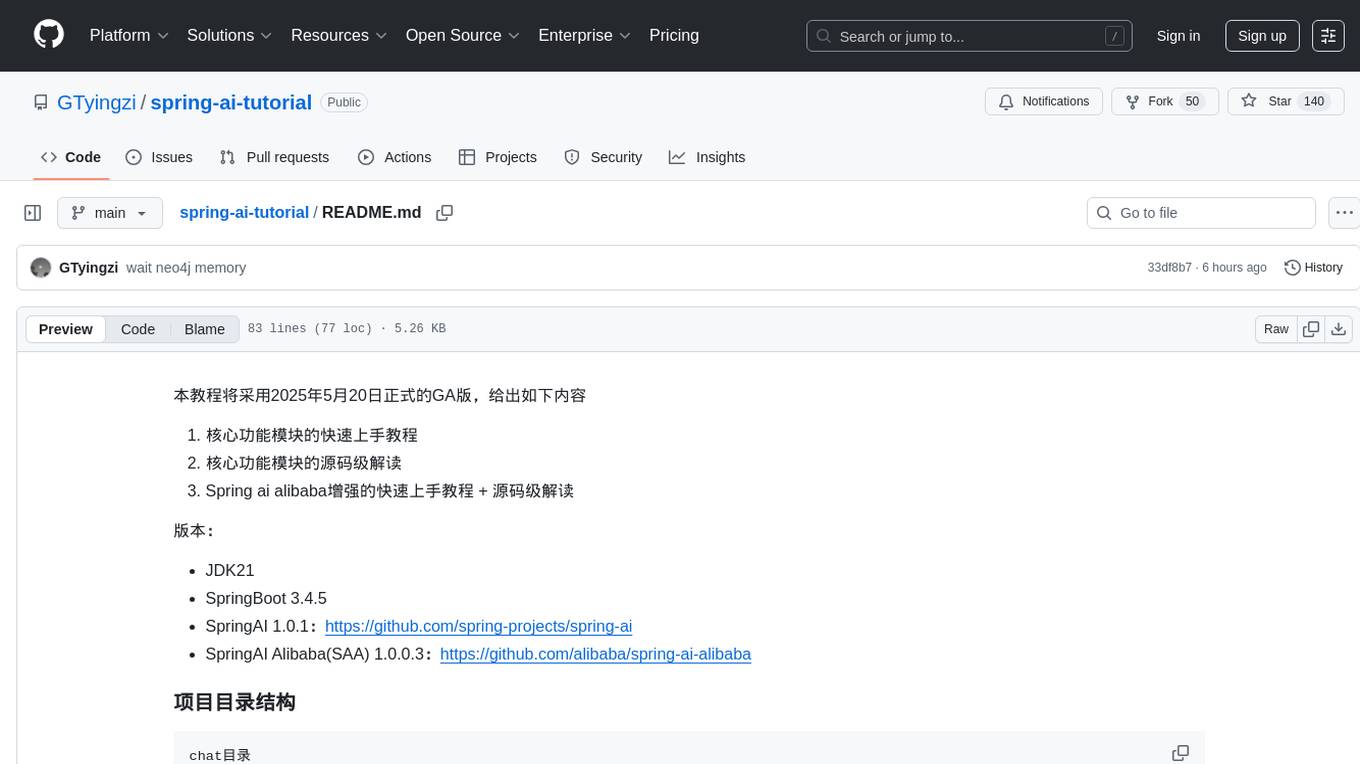The height and width of the screenshot is (764, 1360).
Task: Select the Preview view mode
Action: pyautogui.click(x=66, y=329)
